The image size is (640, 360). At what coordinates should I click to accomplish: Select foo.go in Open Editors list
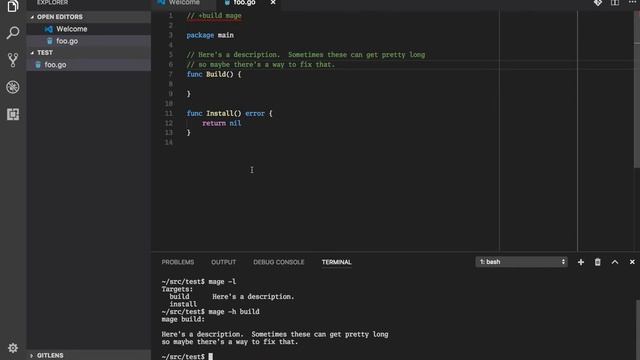[89, 41]
